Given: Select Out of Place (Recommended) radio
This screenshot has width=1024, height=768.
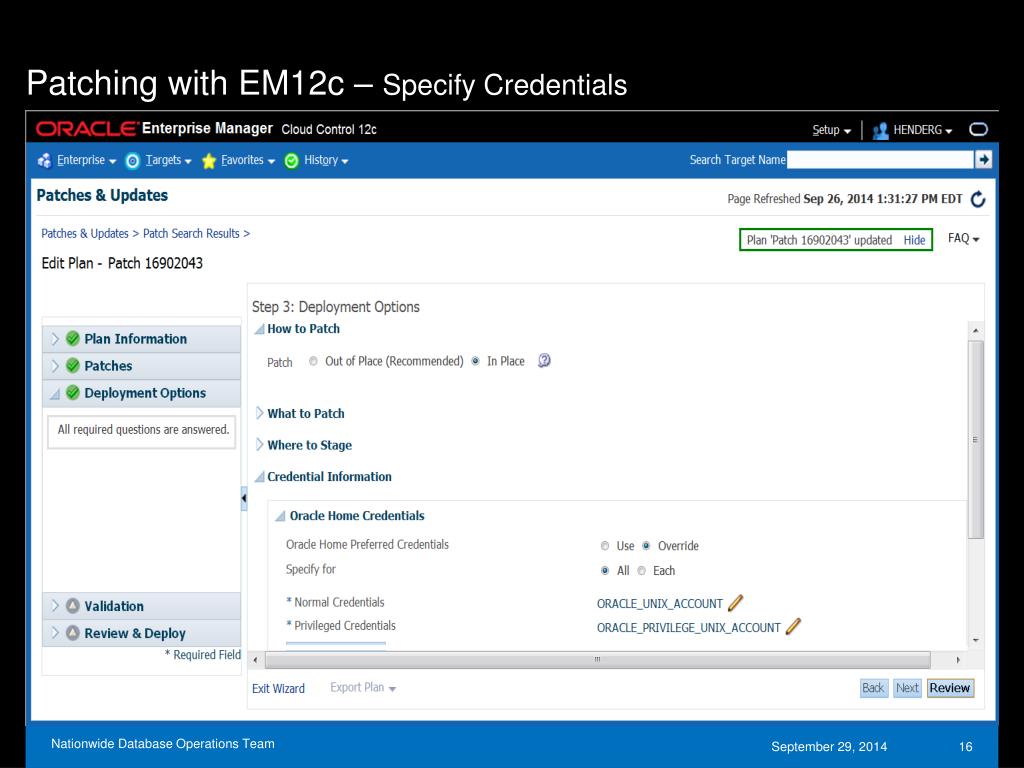Looking at the screenshot, I should pos(313,361).
